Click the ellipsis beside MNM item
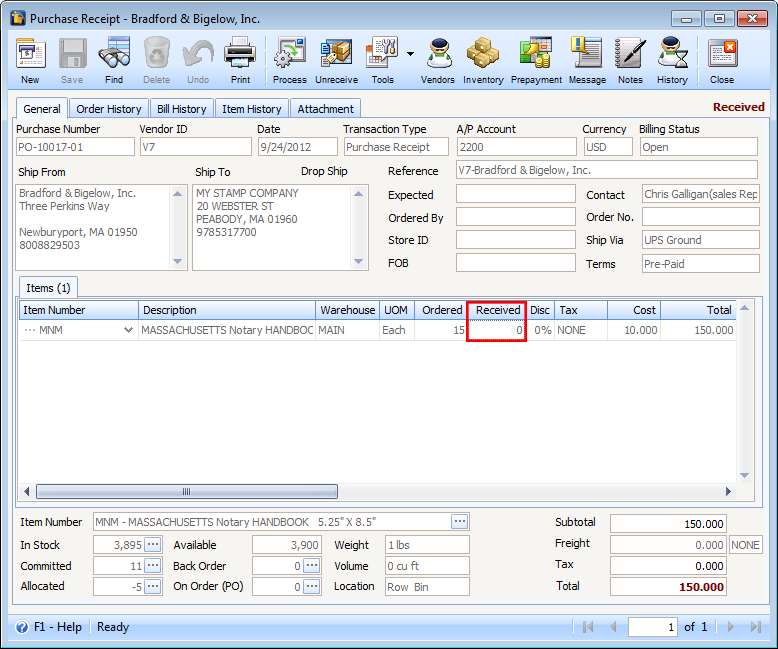778x649 pixels. pos(30,330)
